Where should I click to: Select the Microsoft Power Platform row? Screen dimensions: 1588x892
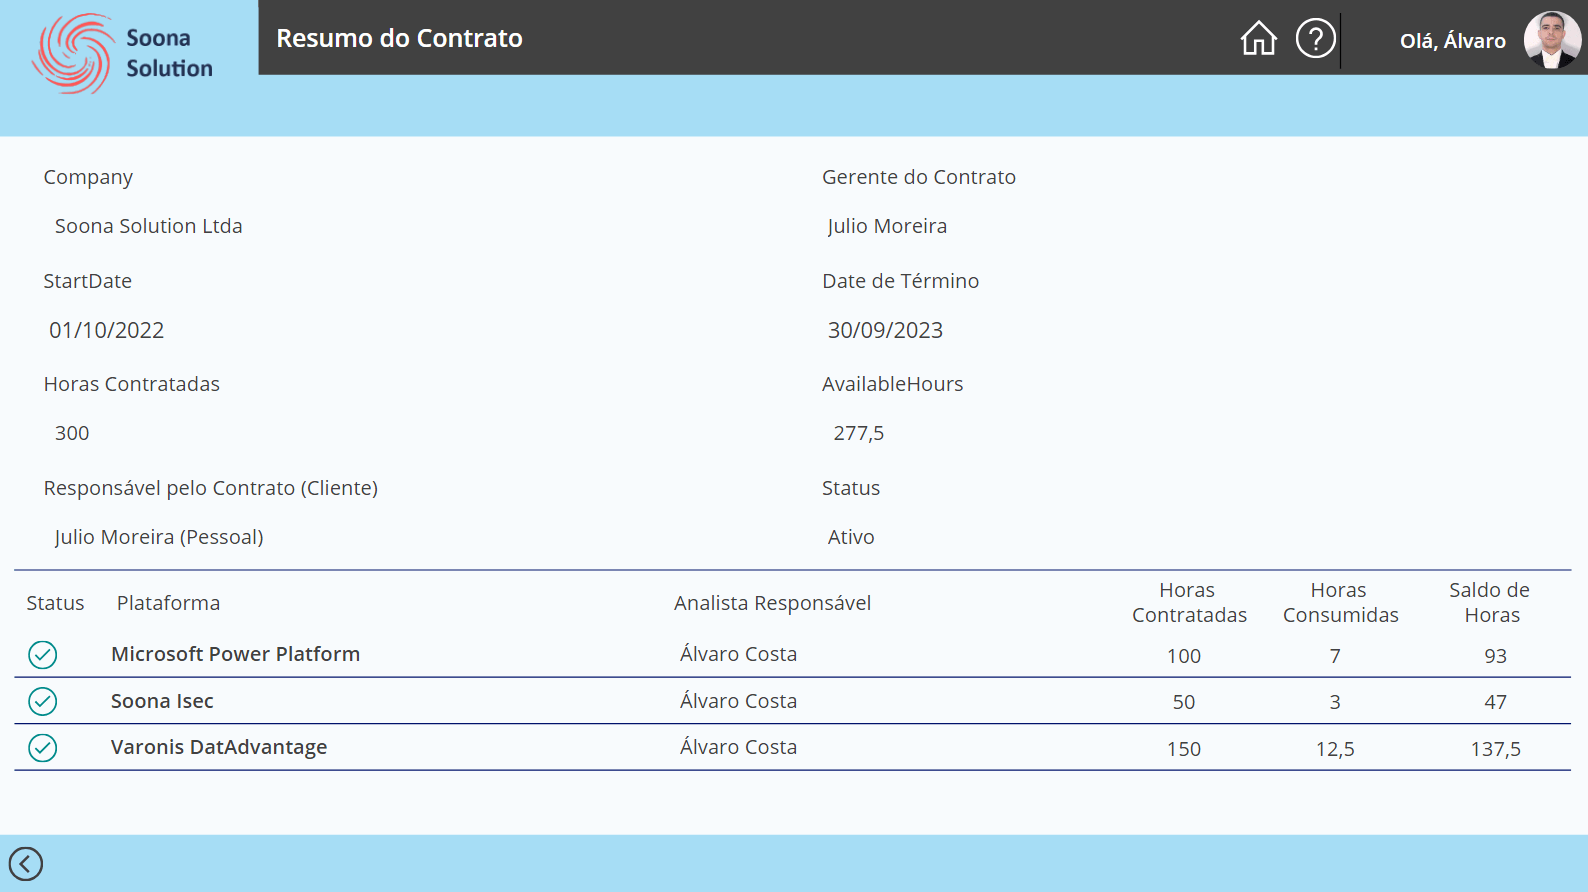(792, 654)
